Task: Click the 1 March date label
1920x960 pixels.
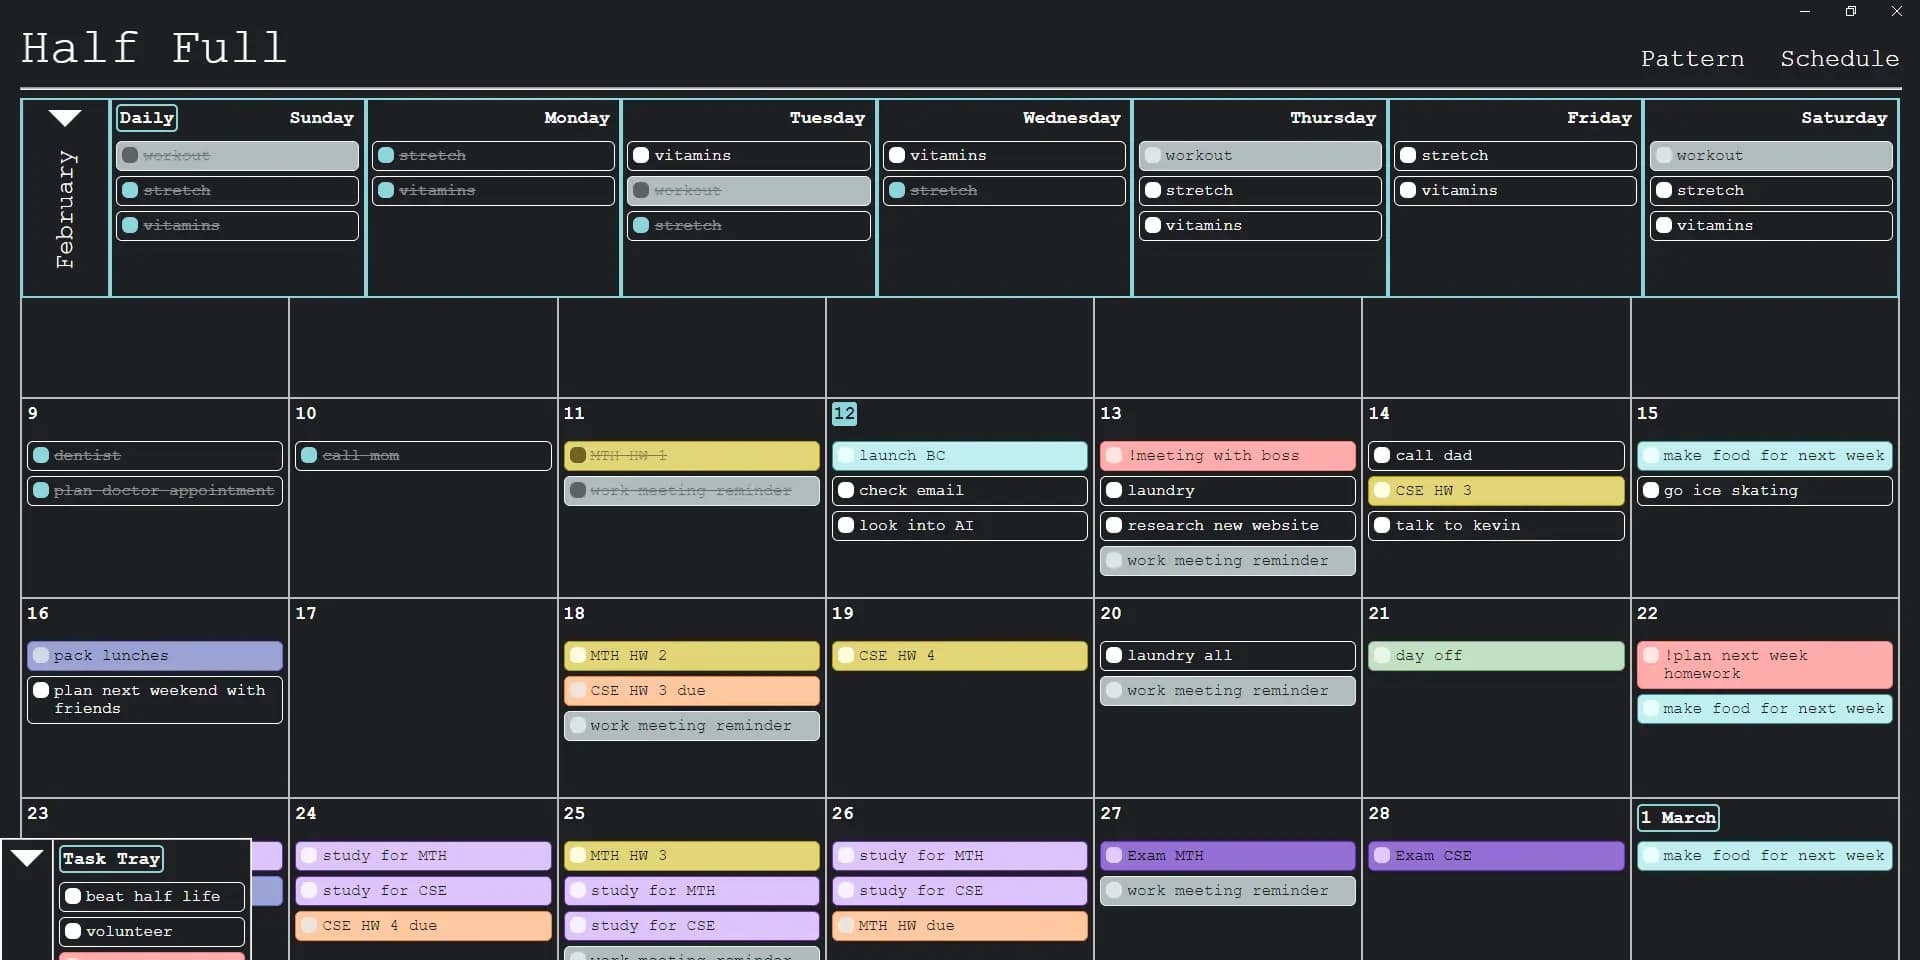Action: pos(1678,818)
